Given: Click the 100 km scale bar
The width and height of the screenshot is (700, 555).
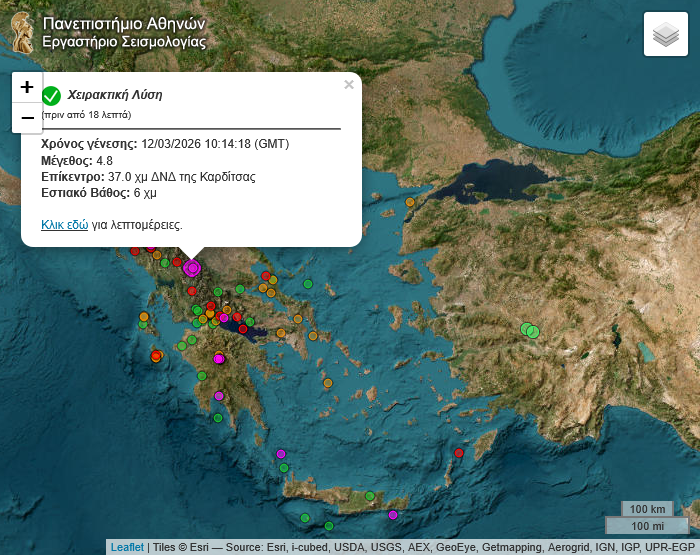Looking at the screenshot, I should [647, 509].
